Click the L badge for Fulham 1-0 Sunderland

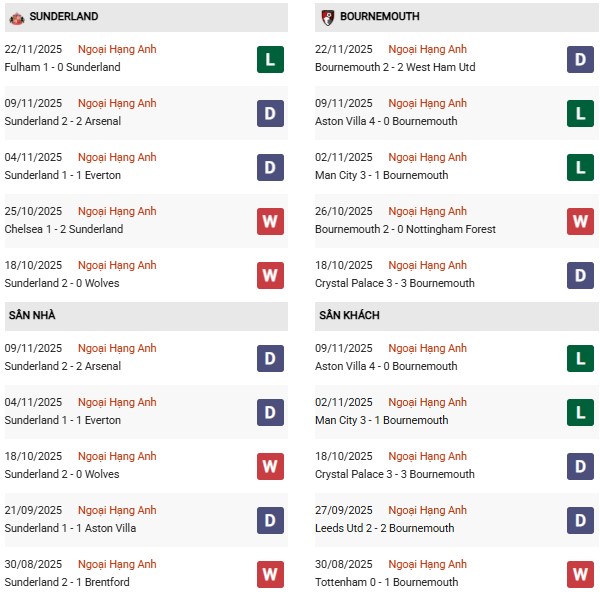pos(270,59)
